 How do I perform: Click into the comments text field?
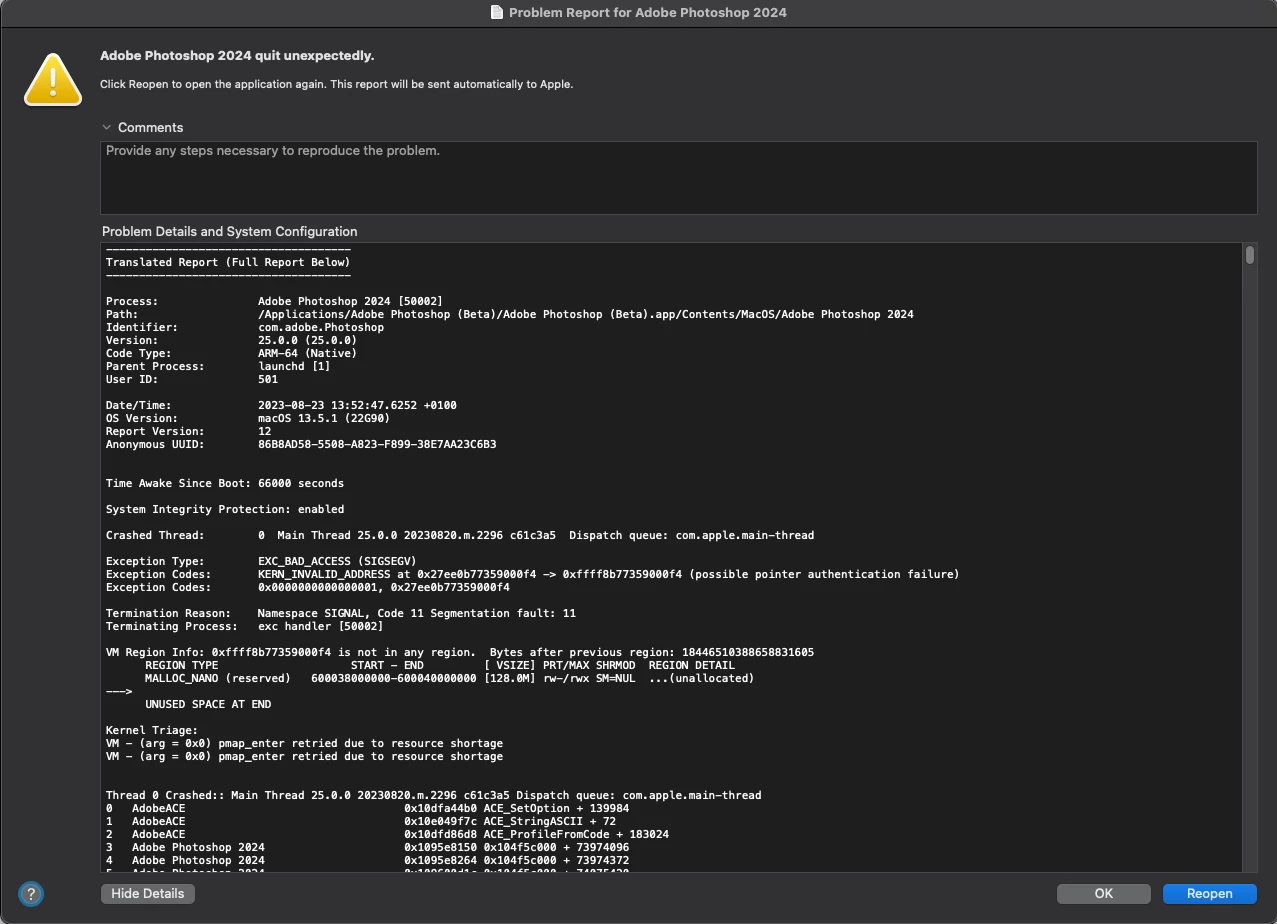point(679,177)
